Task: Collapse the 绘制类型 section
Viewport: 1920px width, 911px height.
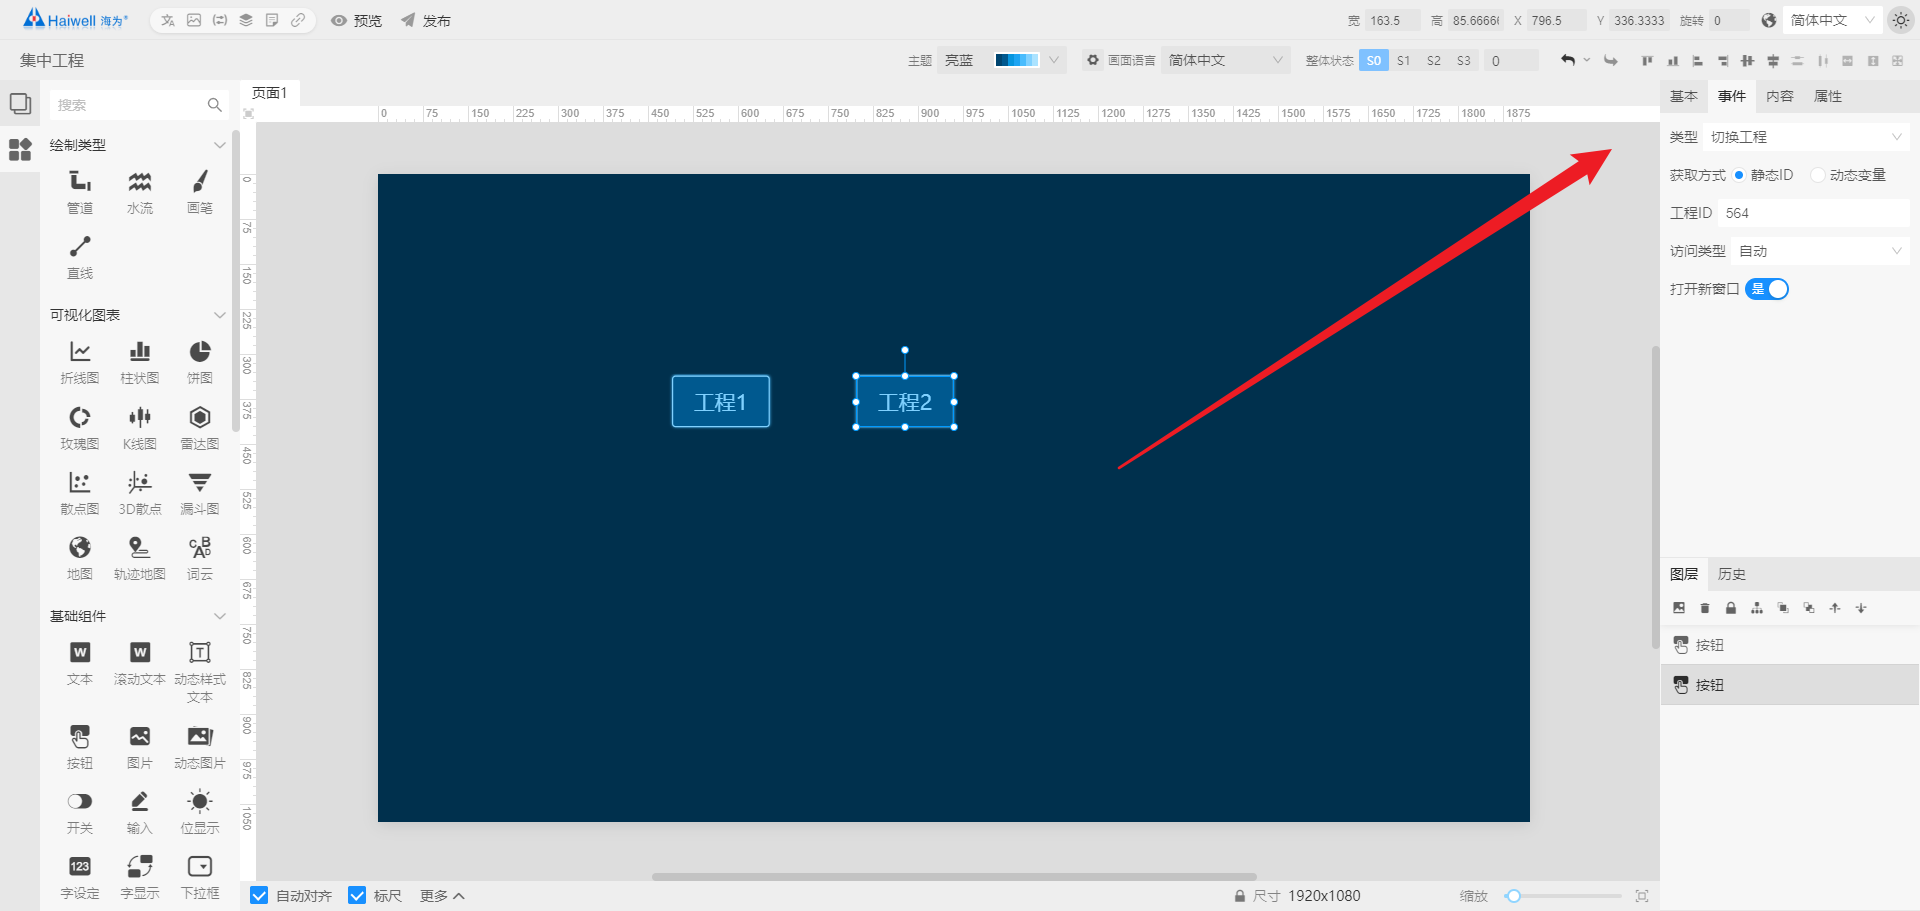Action: tap(219, 145)
